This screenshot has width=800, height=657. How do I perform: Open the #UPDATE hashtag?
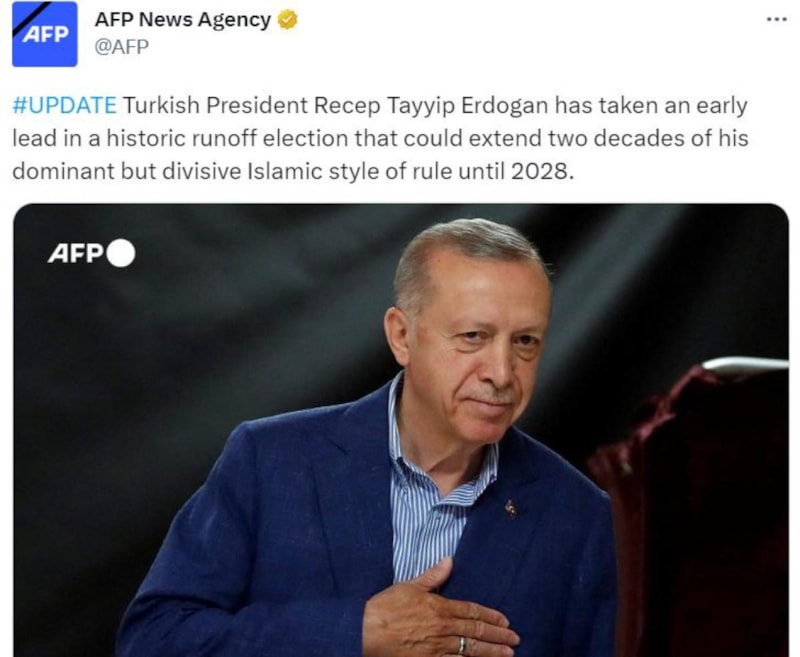(x=64, y=106)
